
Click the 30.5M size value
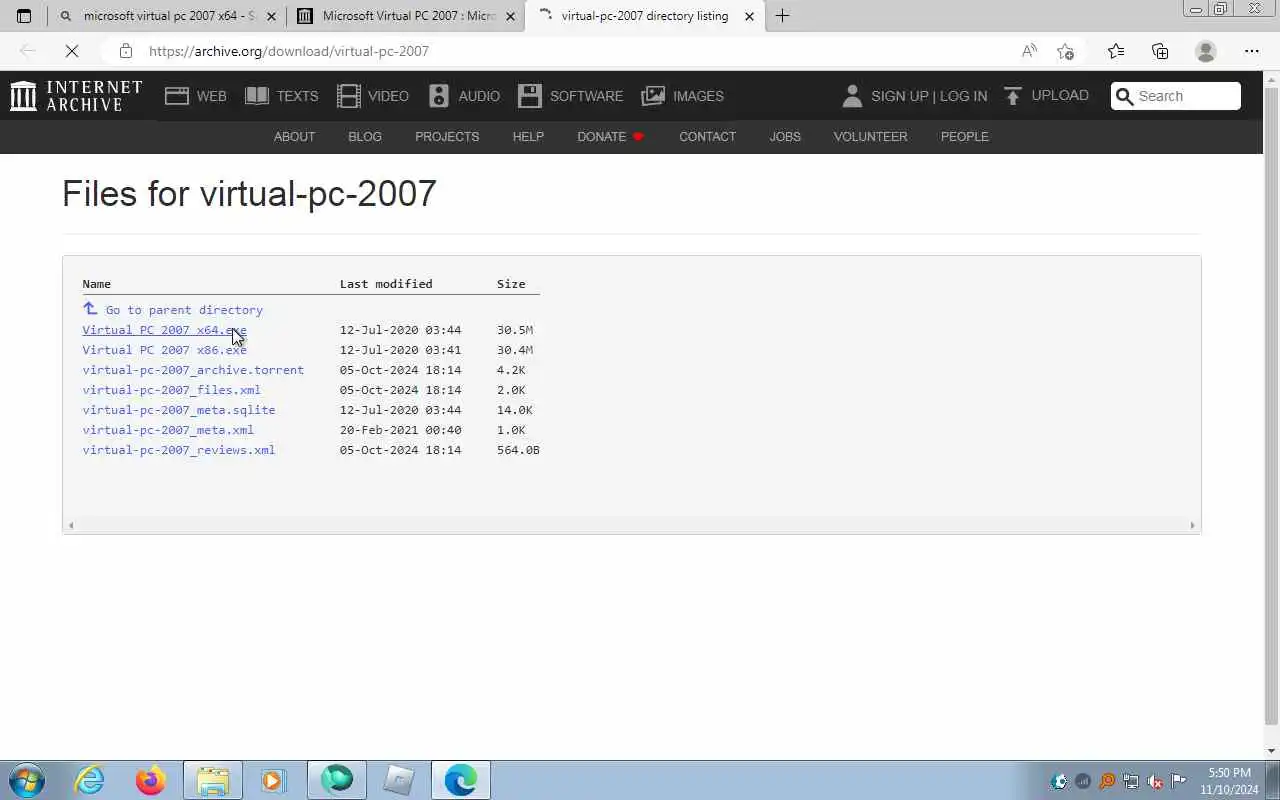[515, 330]
